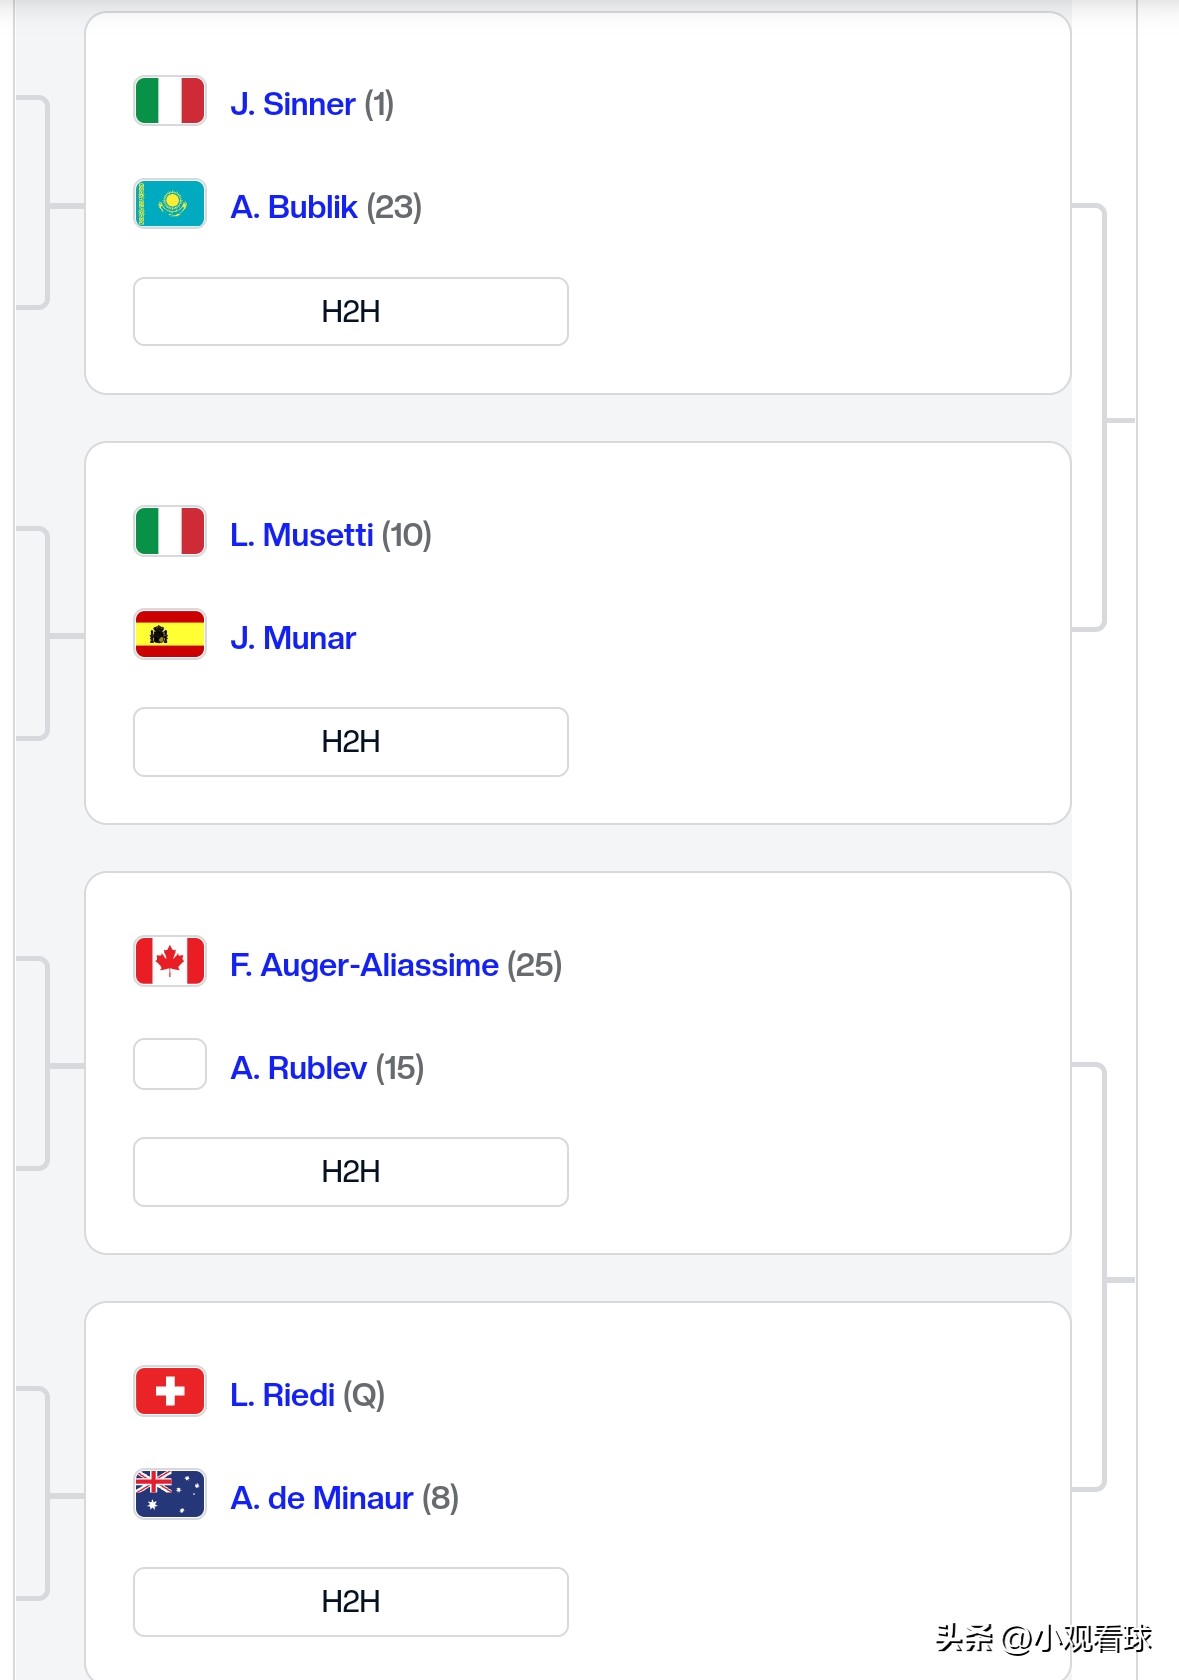Open A. Bublik player profile link
The height and width of the screenshot is (1680, 1179).
pyautogui.click(x=294, y=207)
